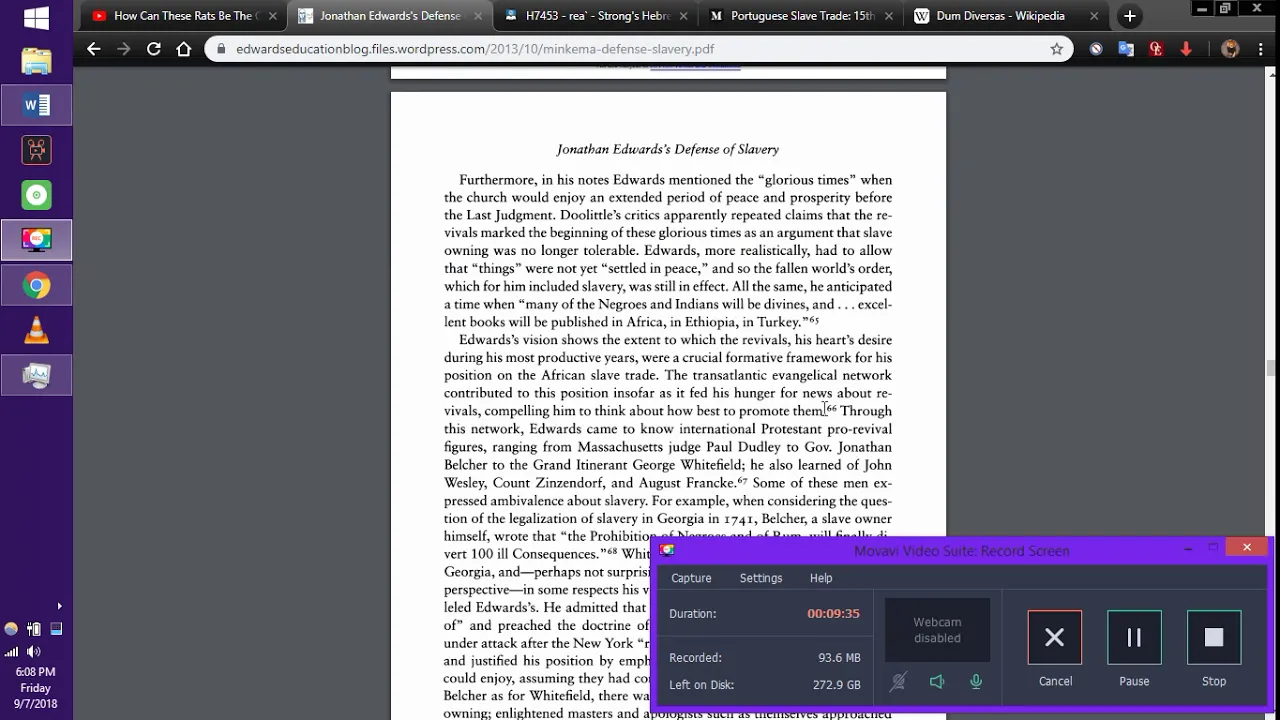Go to the Chrome home page

coord(183,49)
